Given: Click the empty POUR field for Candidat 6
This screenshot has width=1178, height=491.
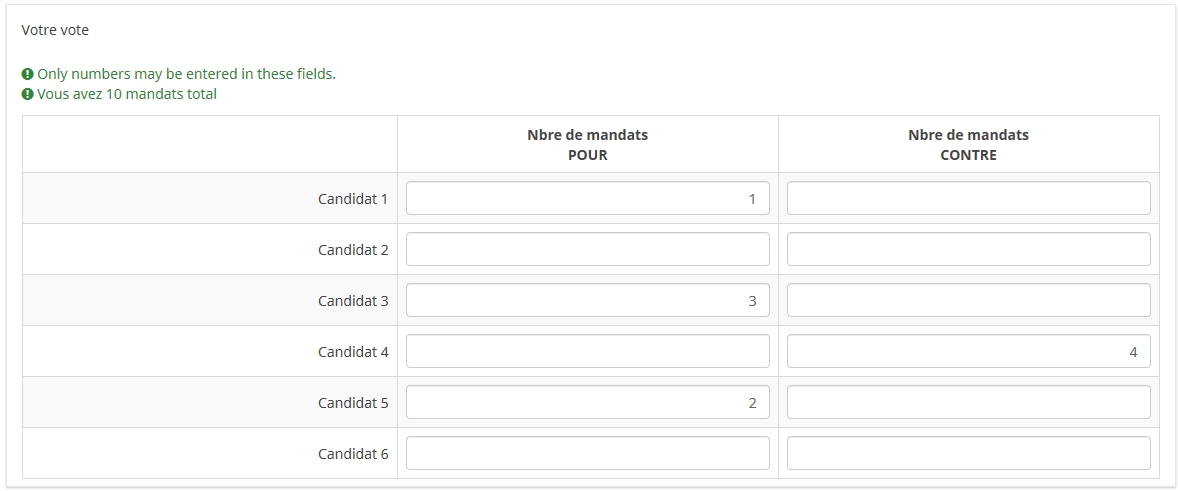Looking at the screenshot, I should pyautogui.click(x=587, y=453).
